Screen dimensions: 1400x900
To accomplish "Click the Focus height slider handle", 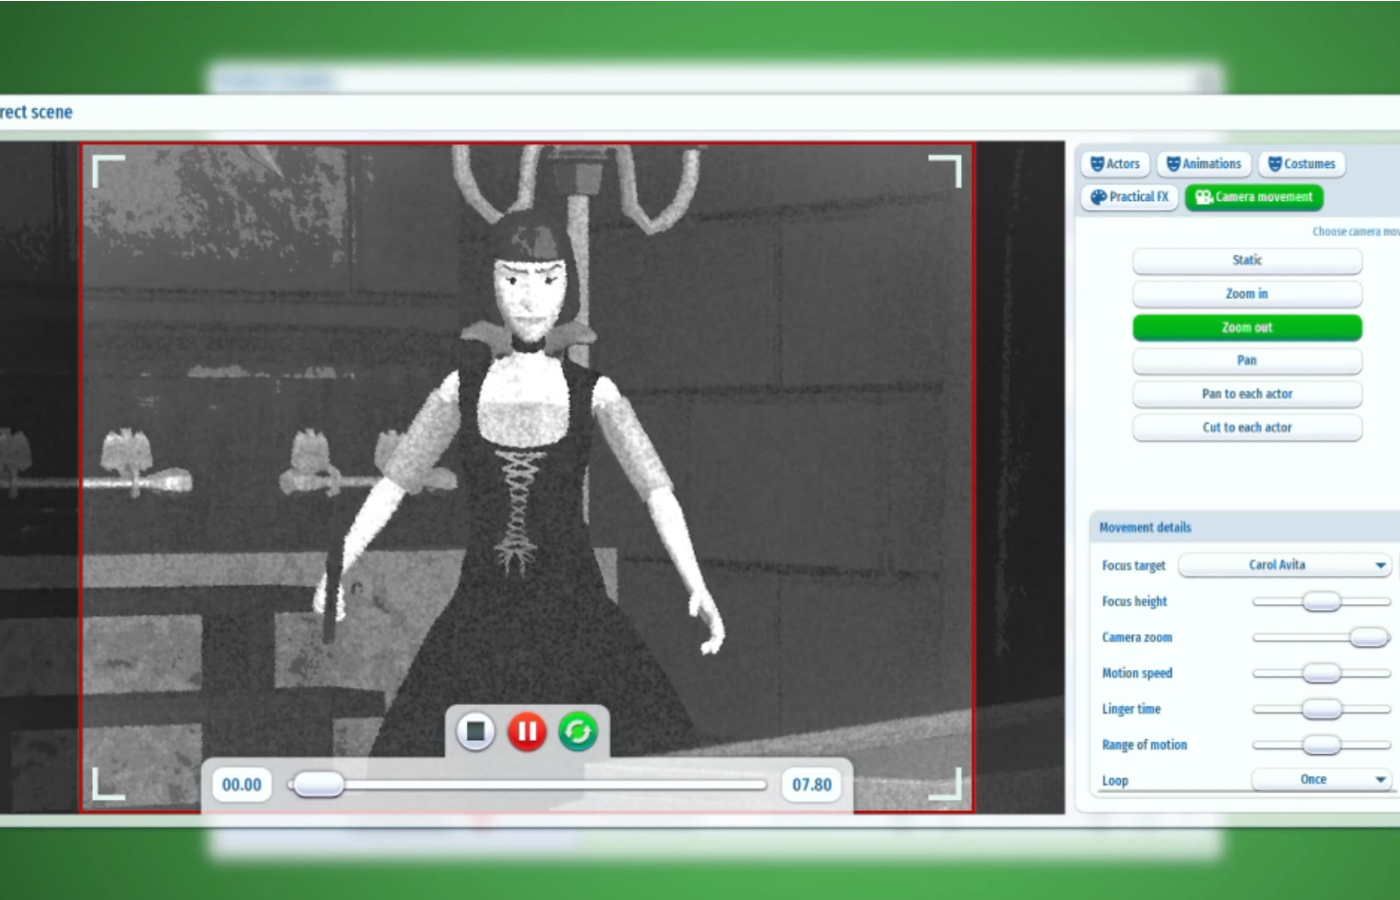I will [x=1321, y=601].
